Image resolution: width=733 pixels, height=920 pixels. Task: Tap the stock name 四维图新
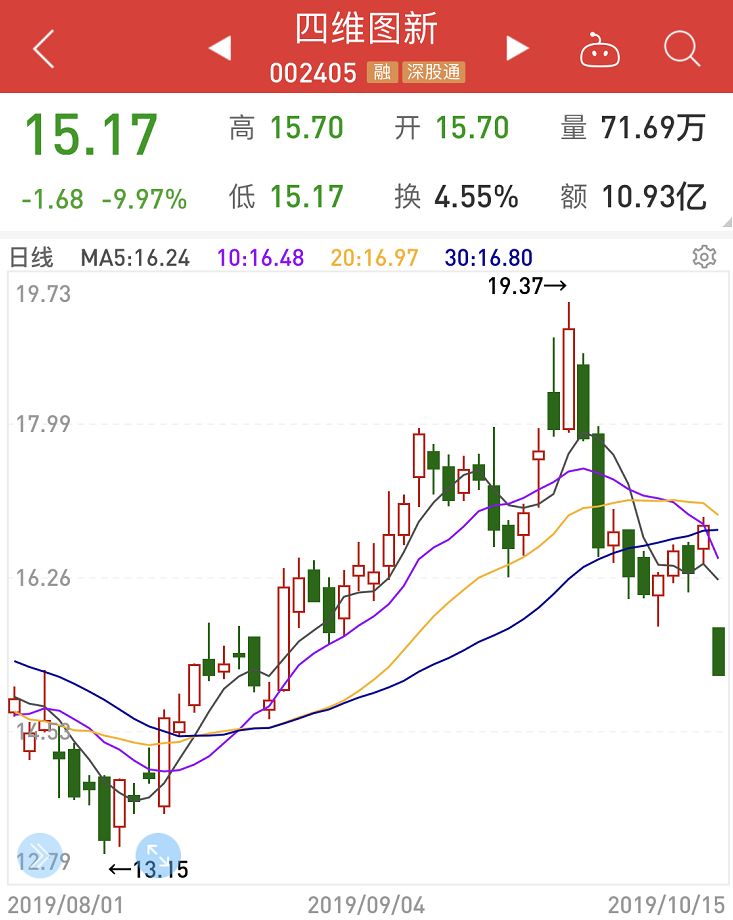tap(366, 29)
